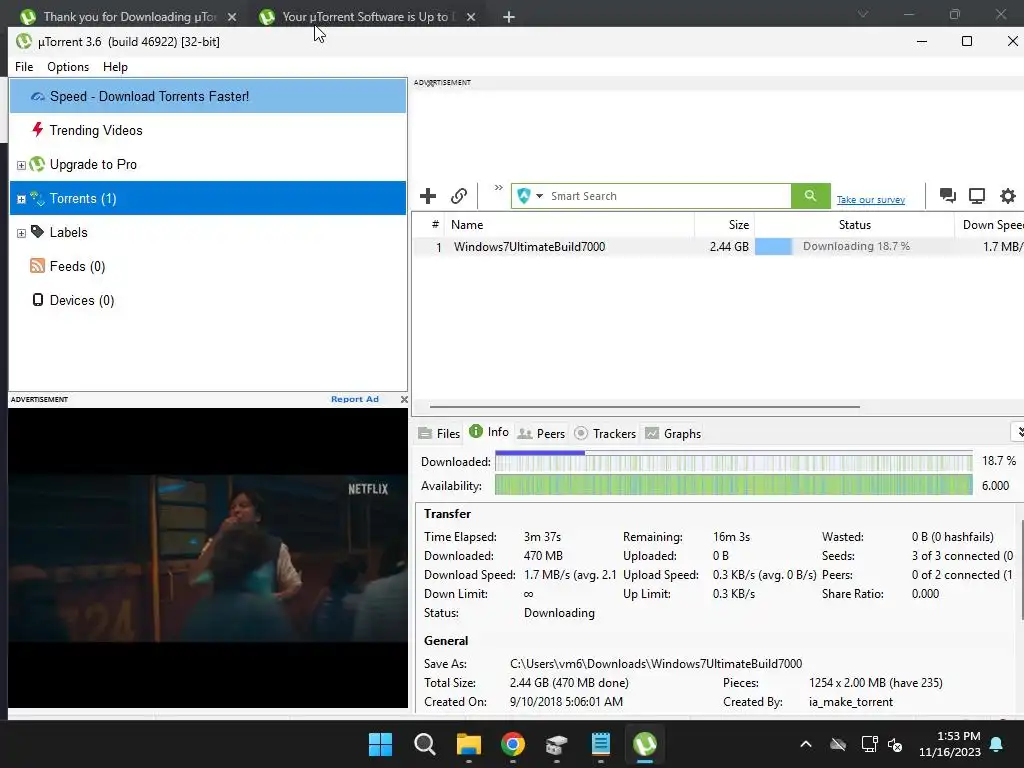This screenshot has height=768, width=1024.
Task: Click the Feeds RSS icon
Action: pyautogui.click(x=37, y=265)
